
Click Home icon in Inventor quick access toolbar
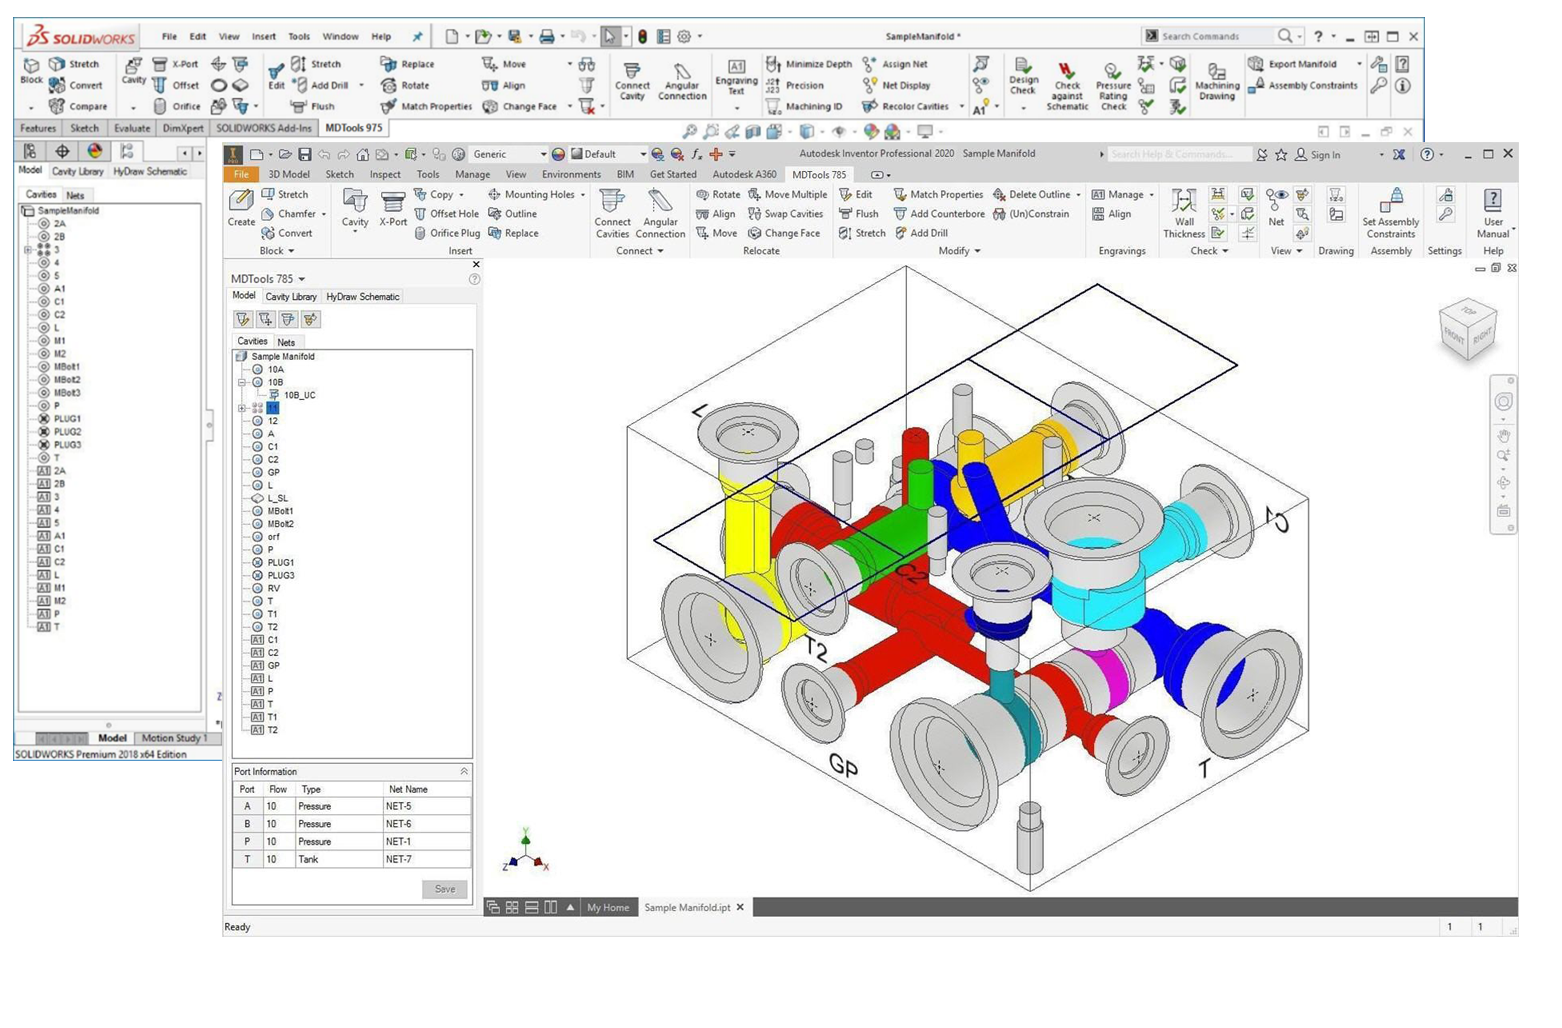(x=363, y=154)
